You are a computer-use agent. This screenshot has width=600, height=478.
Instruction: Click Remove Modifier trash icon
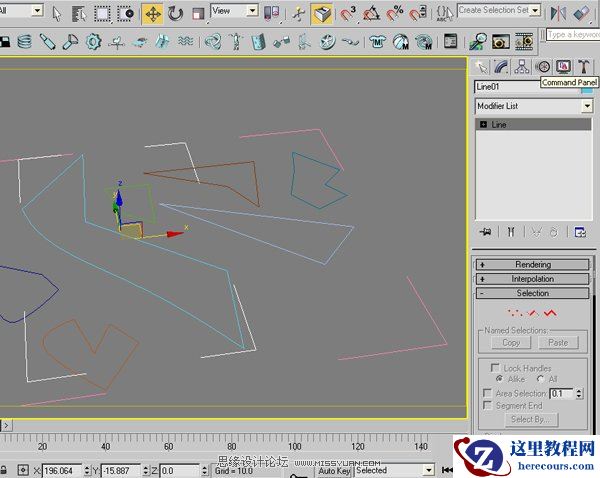554,232
